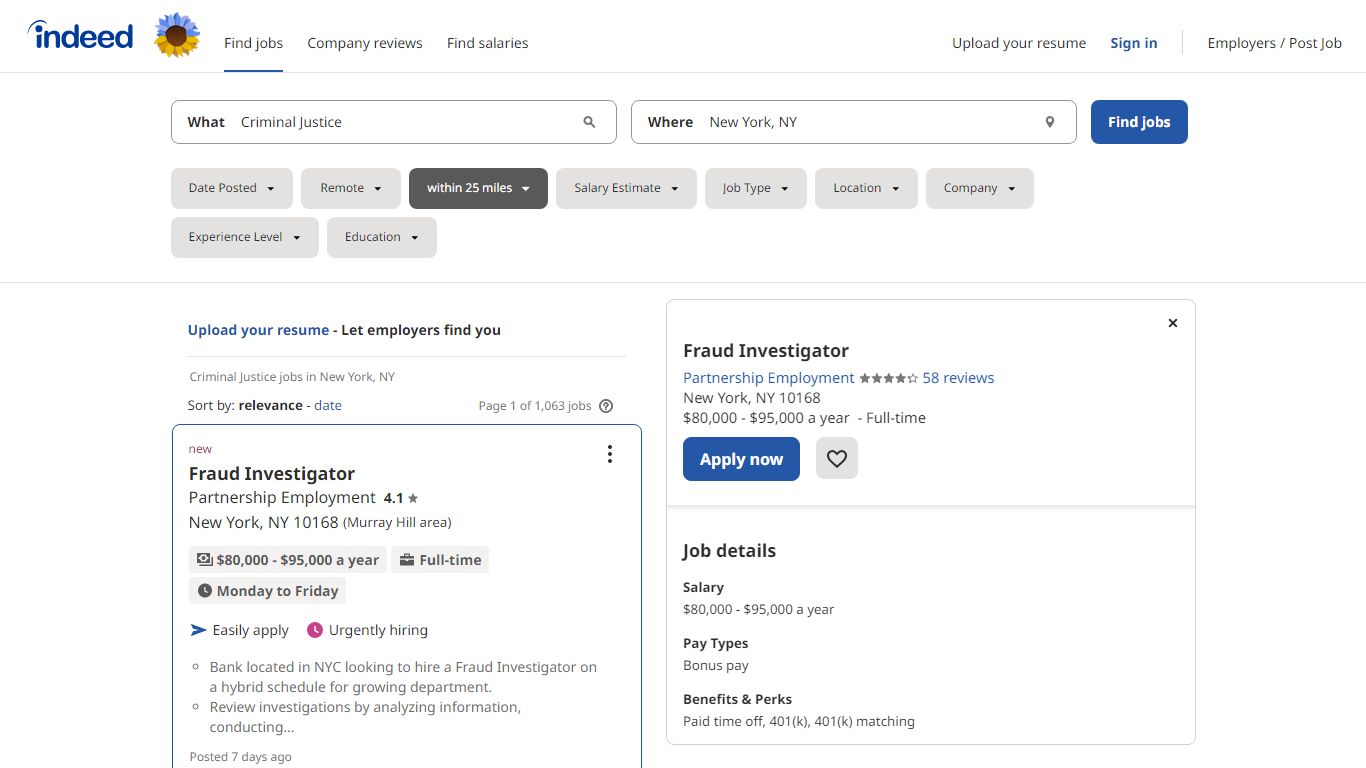Screen dimensions: 1366x768
Task: Go to the Find jobs tab
Action: point(253,43)
